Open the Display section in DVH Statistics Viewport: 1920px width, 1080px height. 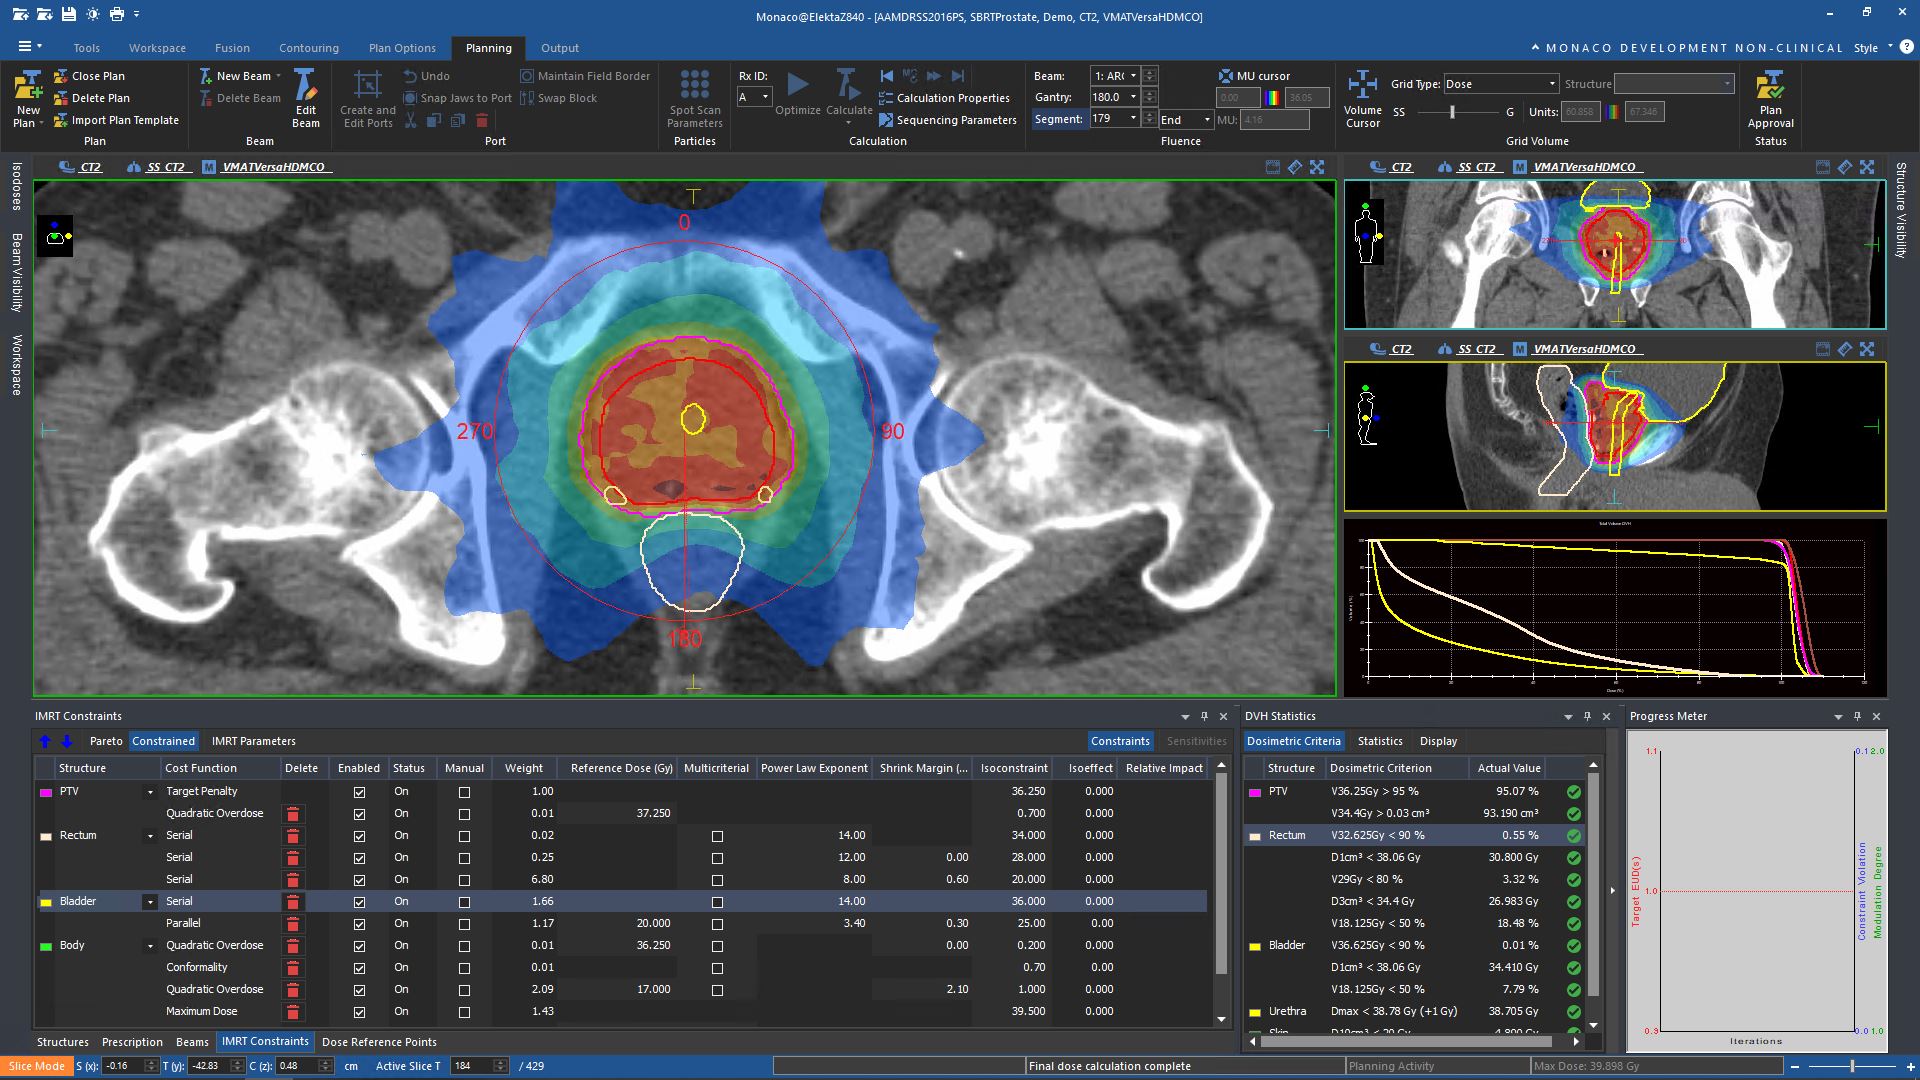[1438, 741]
